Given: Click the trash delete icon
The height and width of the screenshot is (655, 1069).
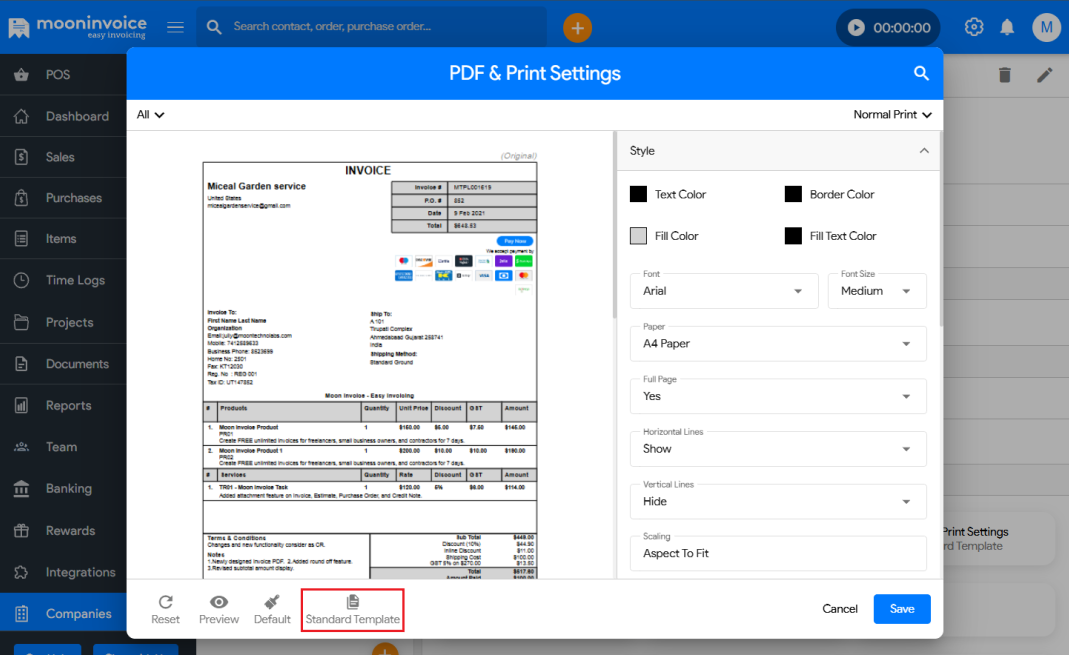Looking at the screenshot, I should [x=1004, y=75].
